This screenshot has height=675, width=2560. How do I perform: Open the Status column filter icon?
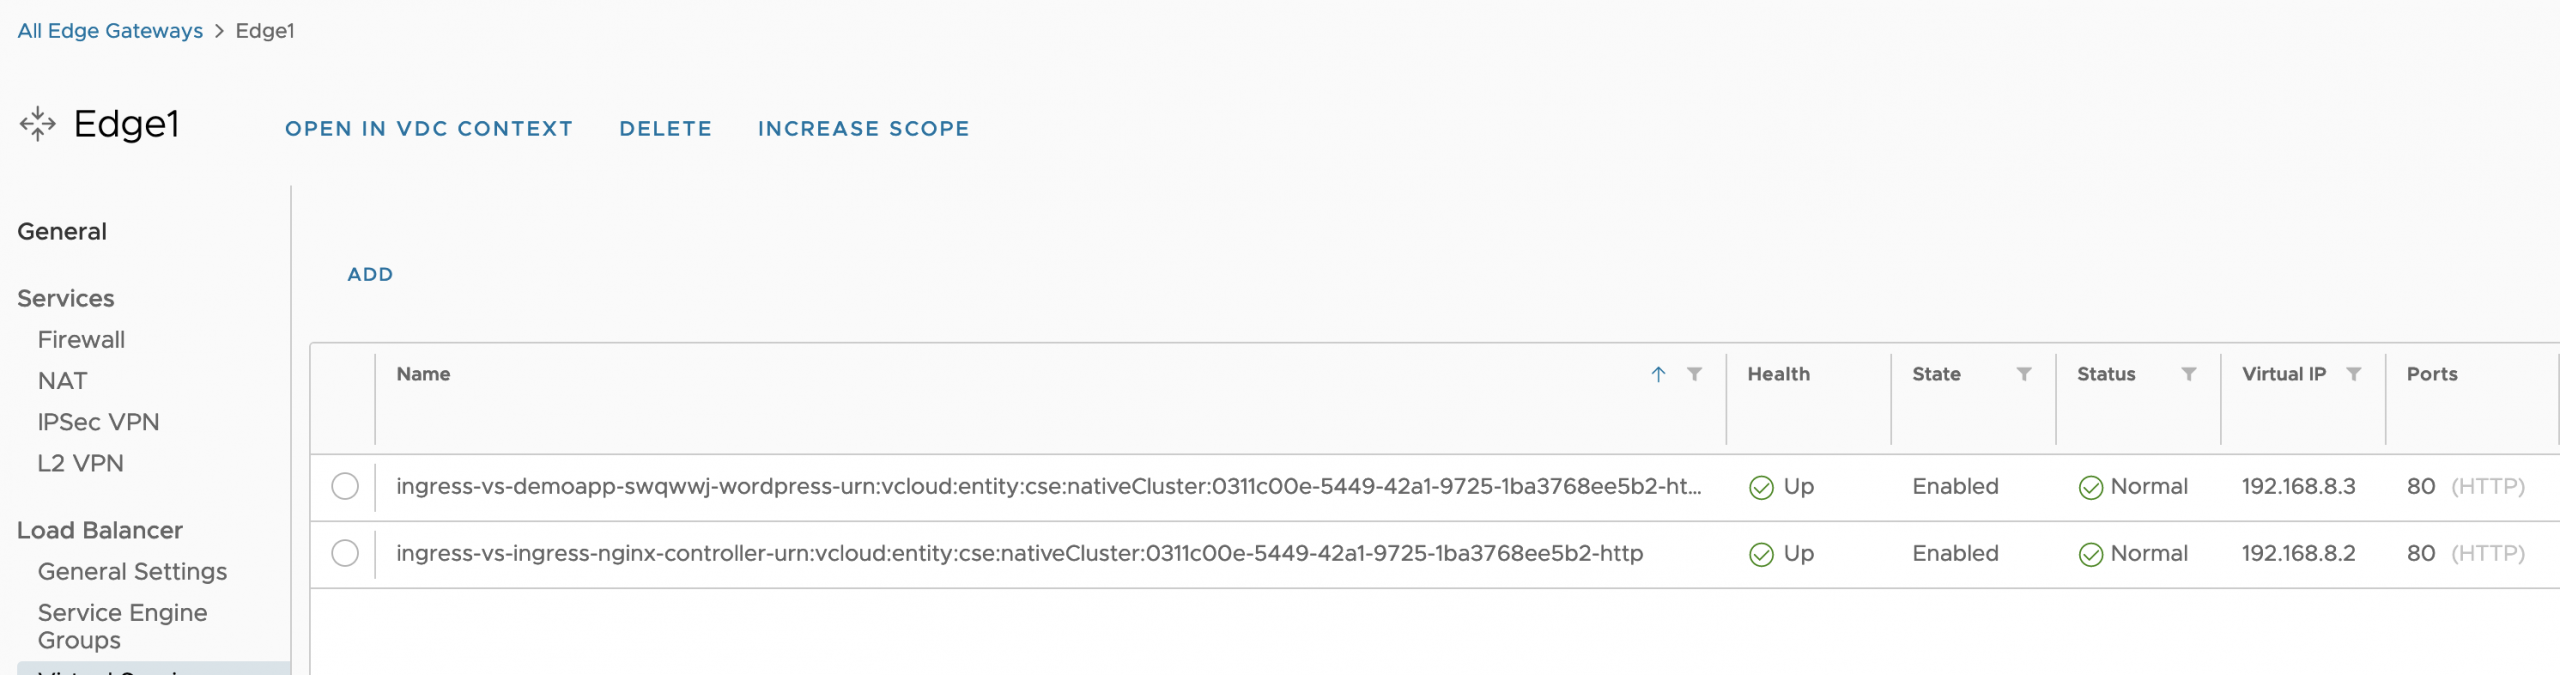[x=2189, y=374]
